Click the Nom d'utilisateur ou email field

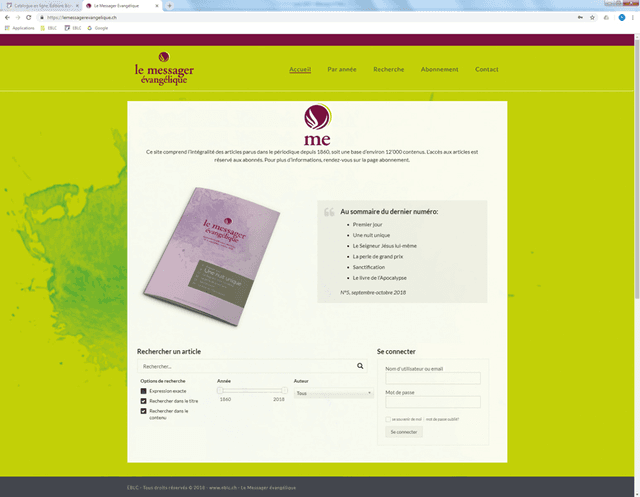click(433, 378)
